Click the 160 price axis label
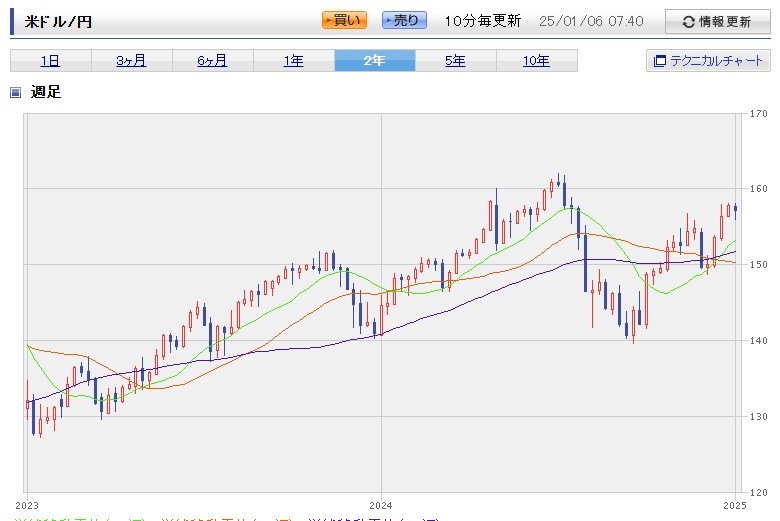The image size is (780, 521). 758,188
